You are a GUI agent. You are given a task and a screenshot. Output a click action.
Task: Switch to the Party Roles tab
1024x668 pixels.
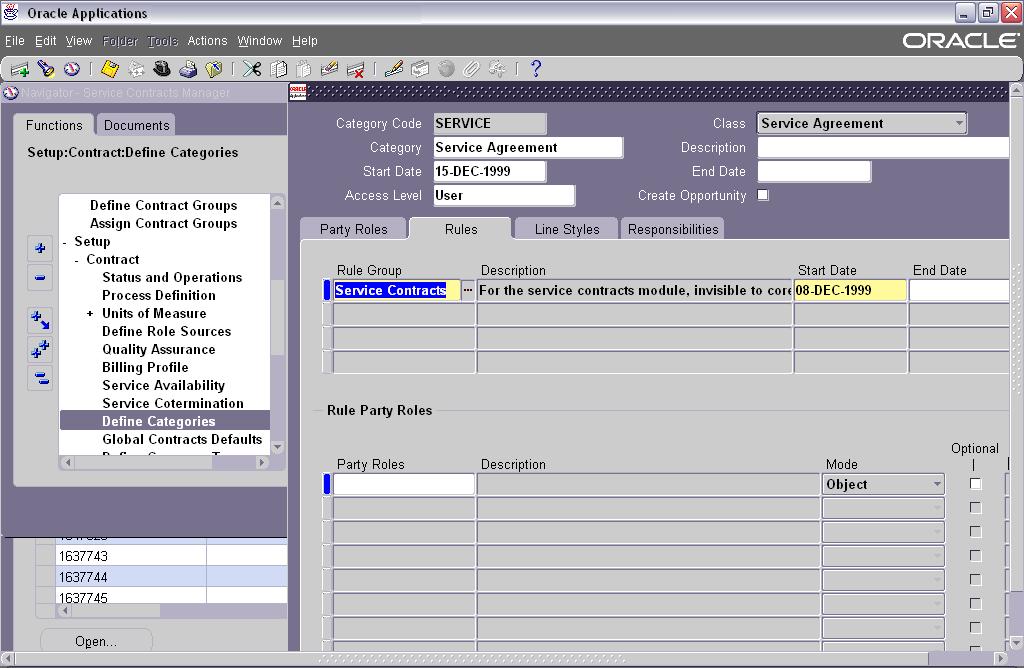pyautogui.click(x=353, y=228)
